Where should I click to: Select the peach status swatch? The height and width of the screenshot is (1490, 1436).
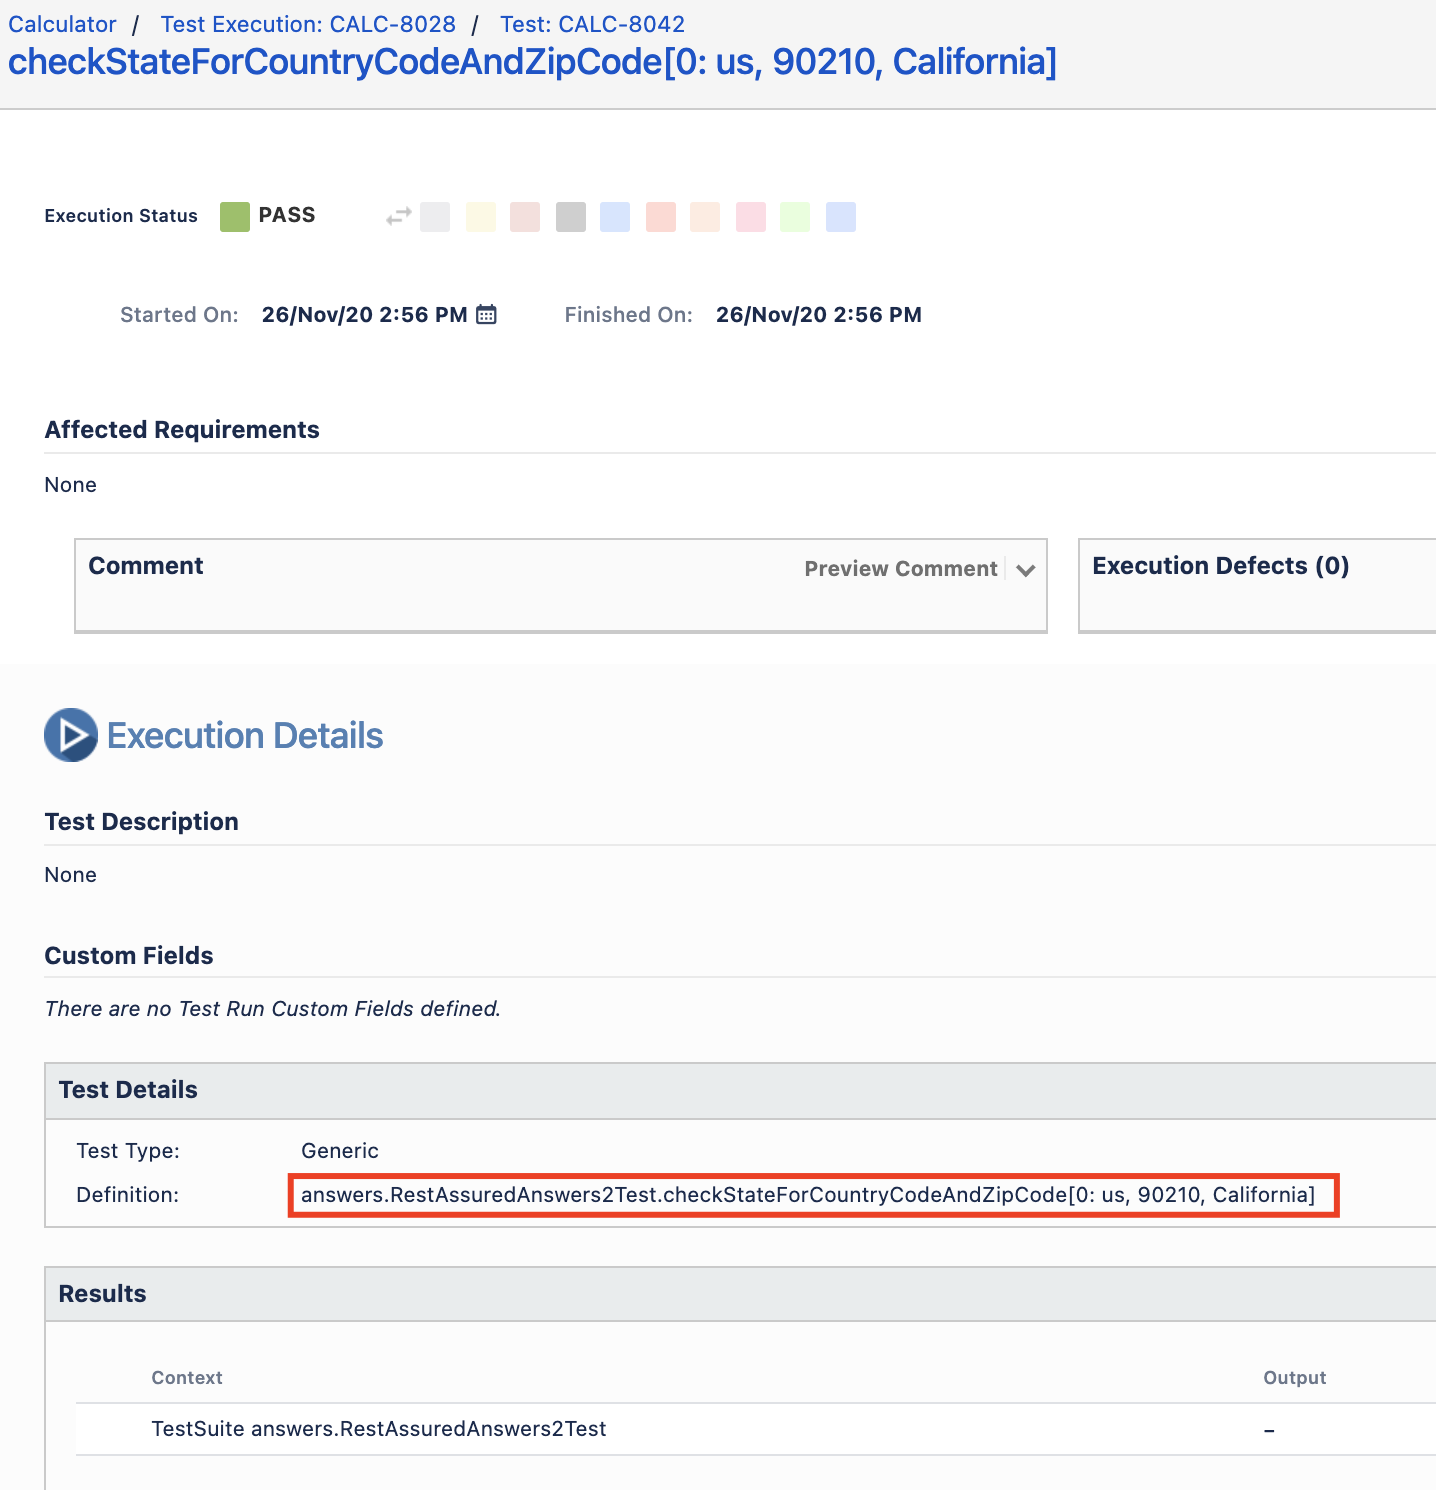point(705,217)
